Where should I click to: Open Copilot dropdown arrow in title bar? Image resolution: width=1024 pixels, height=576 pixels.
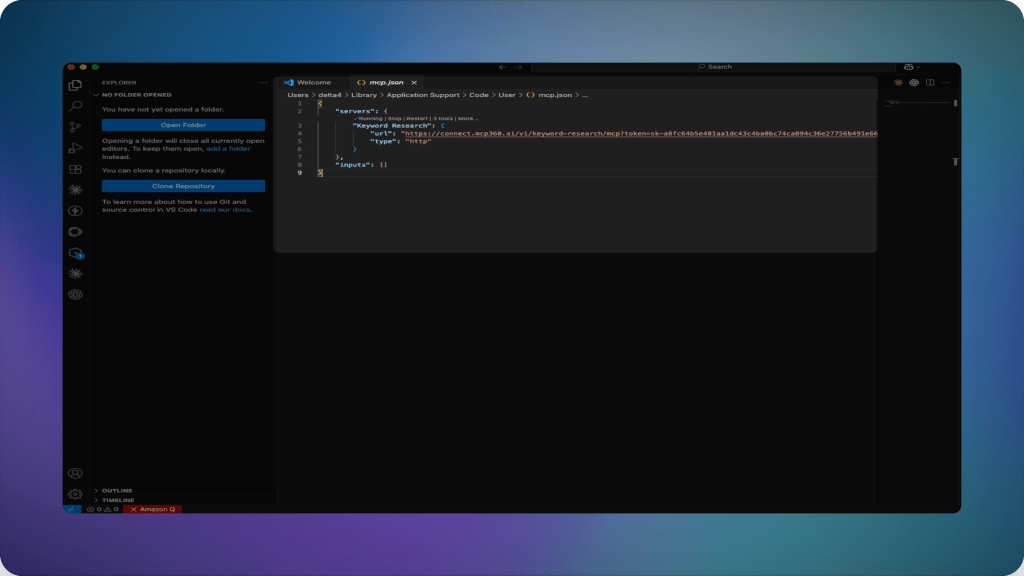click(x=918, y=67)
